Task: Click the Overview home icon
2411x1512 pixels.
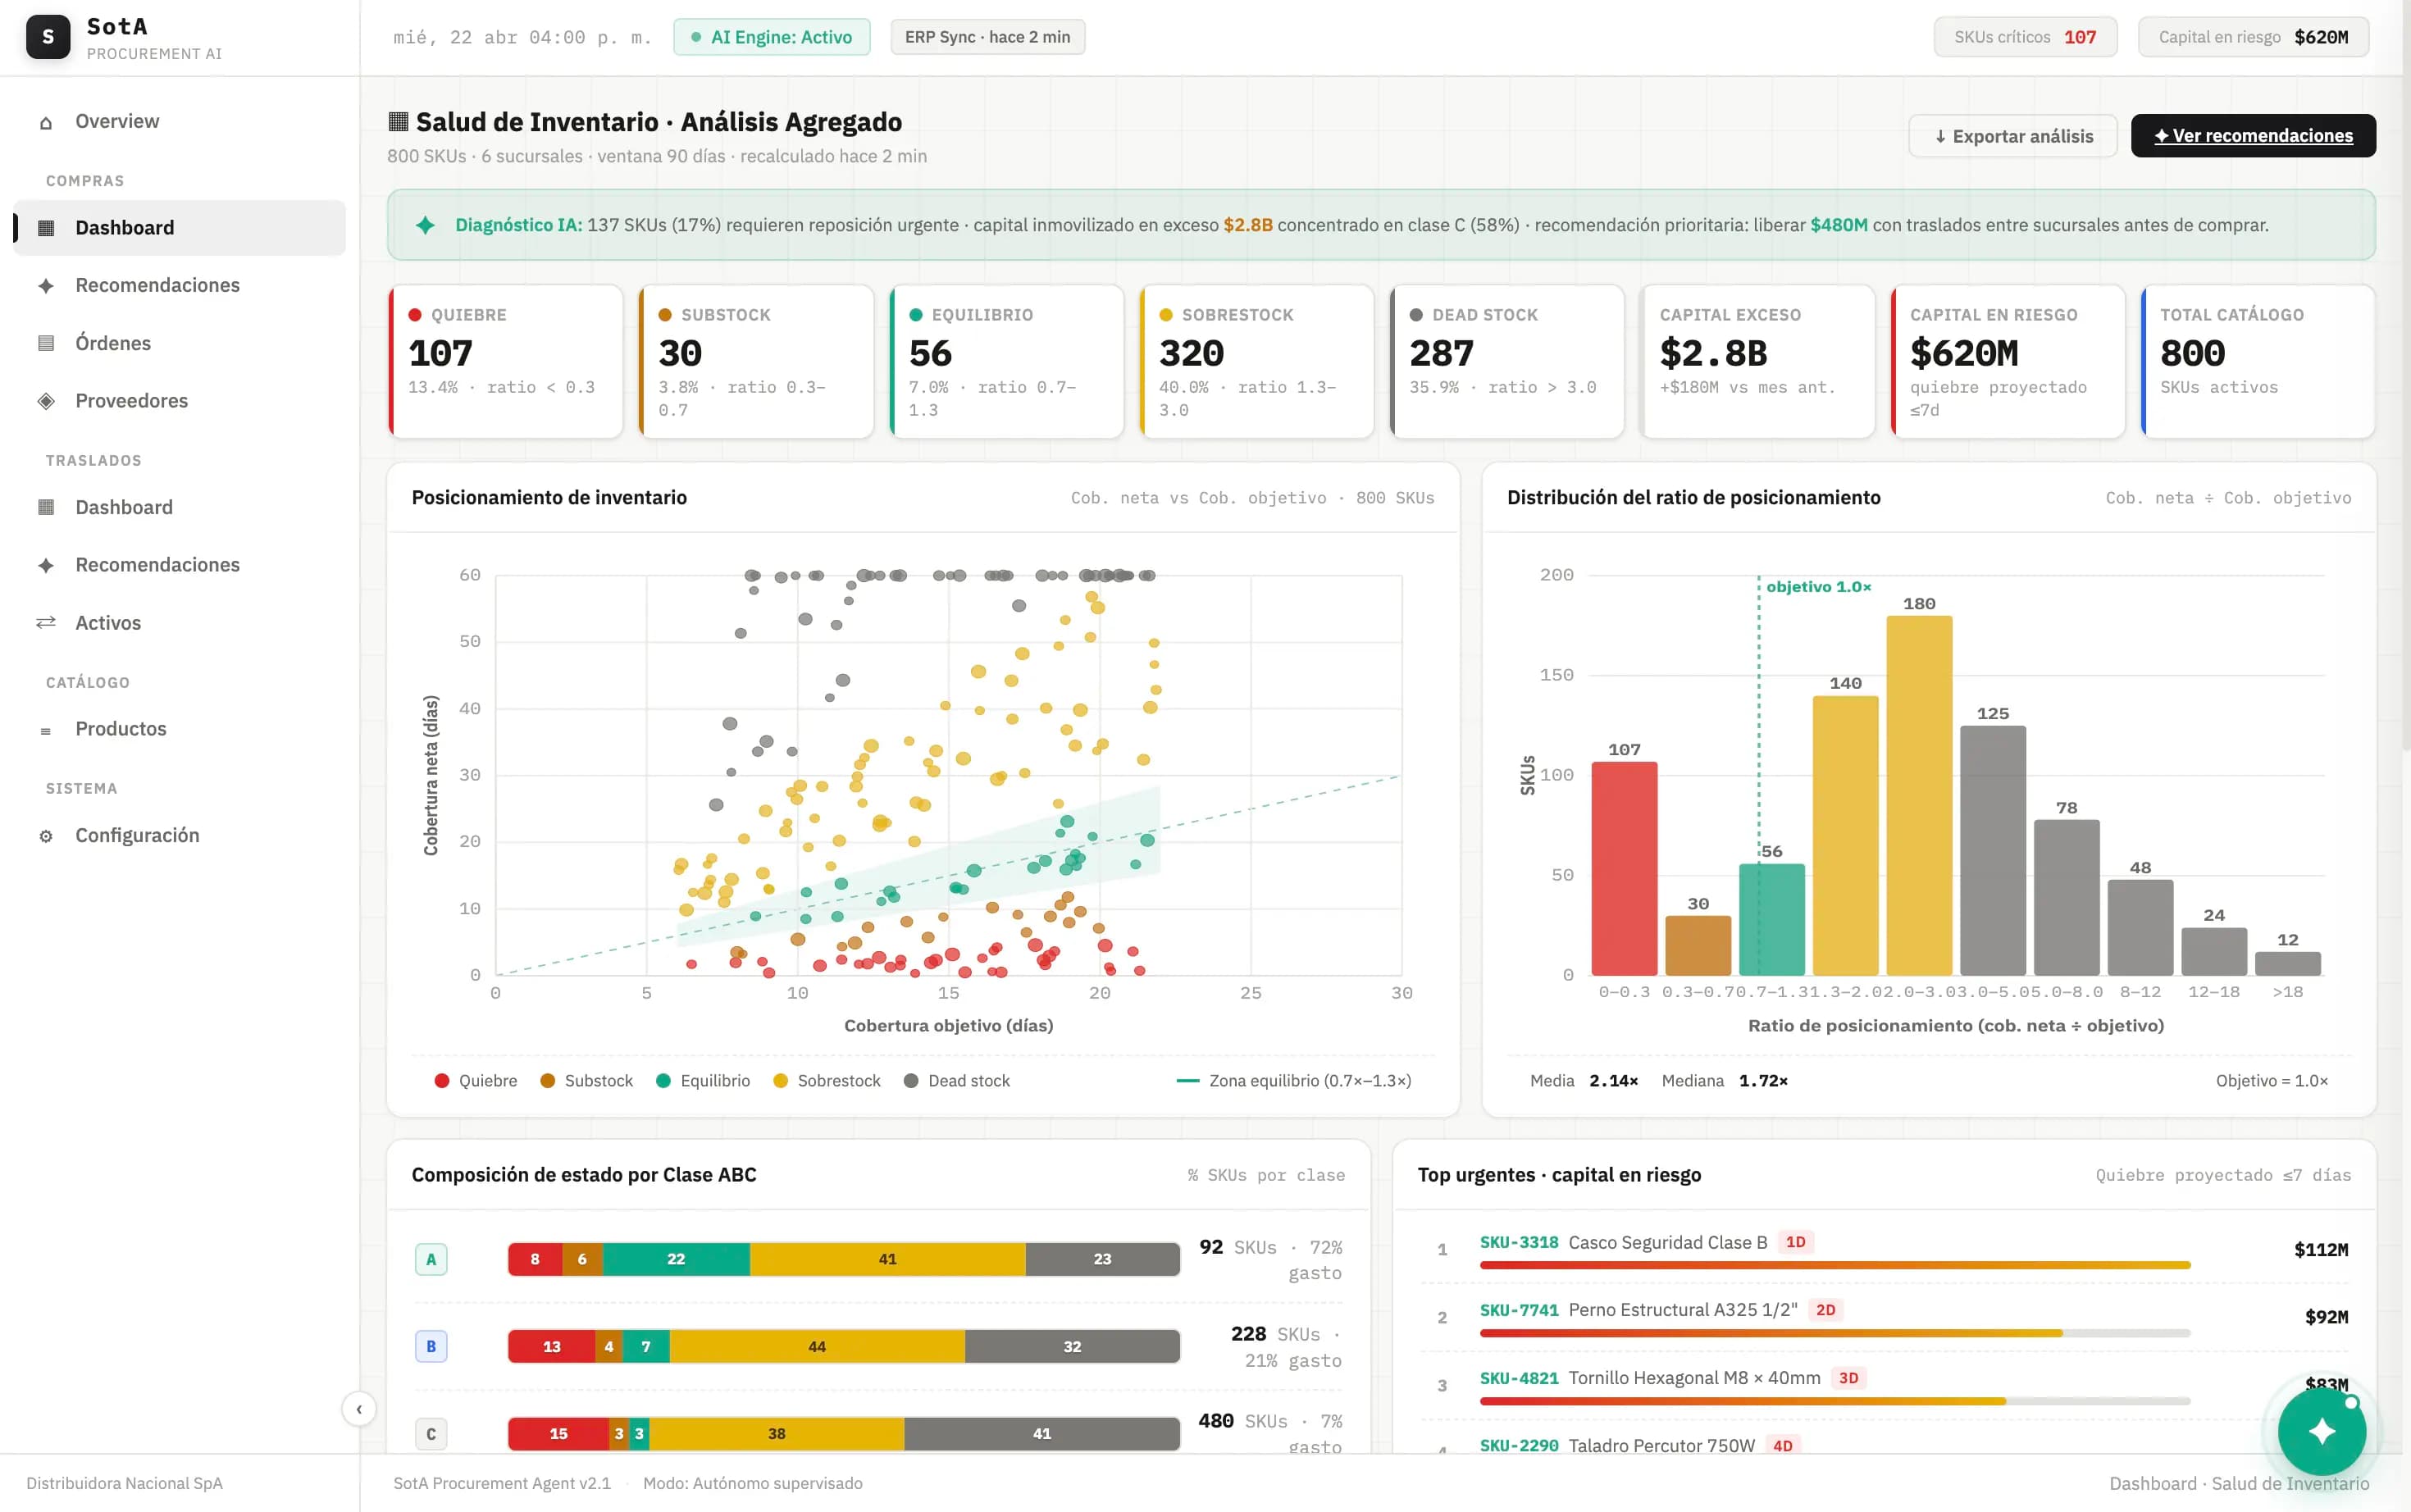Action: (x=46, y=122)
